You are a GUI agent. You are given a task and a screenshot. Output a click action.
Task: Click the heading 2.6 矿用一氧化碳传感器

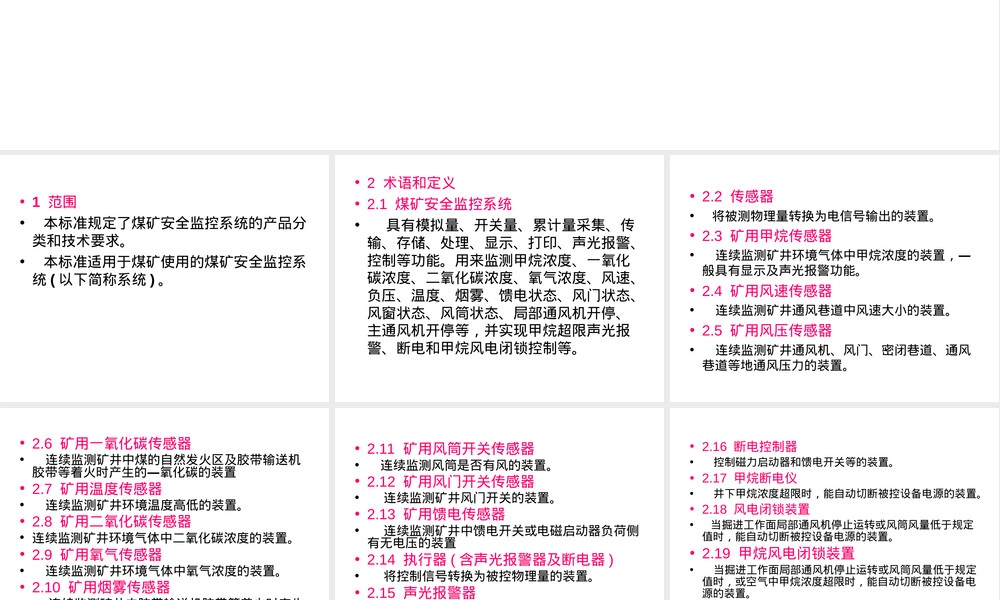(111, 443)
